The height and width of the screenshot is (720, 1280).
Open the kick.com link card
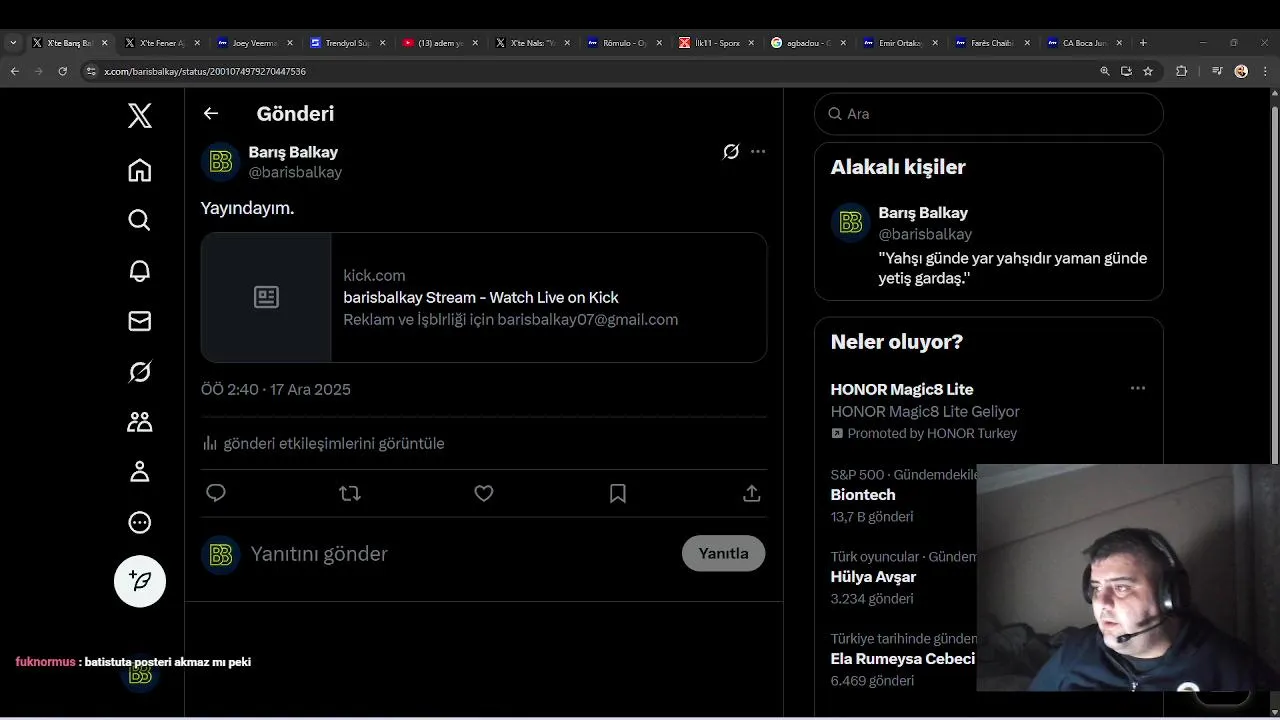(x=484, y=297)
